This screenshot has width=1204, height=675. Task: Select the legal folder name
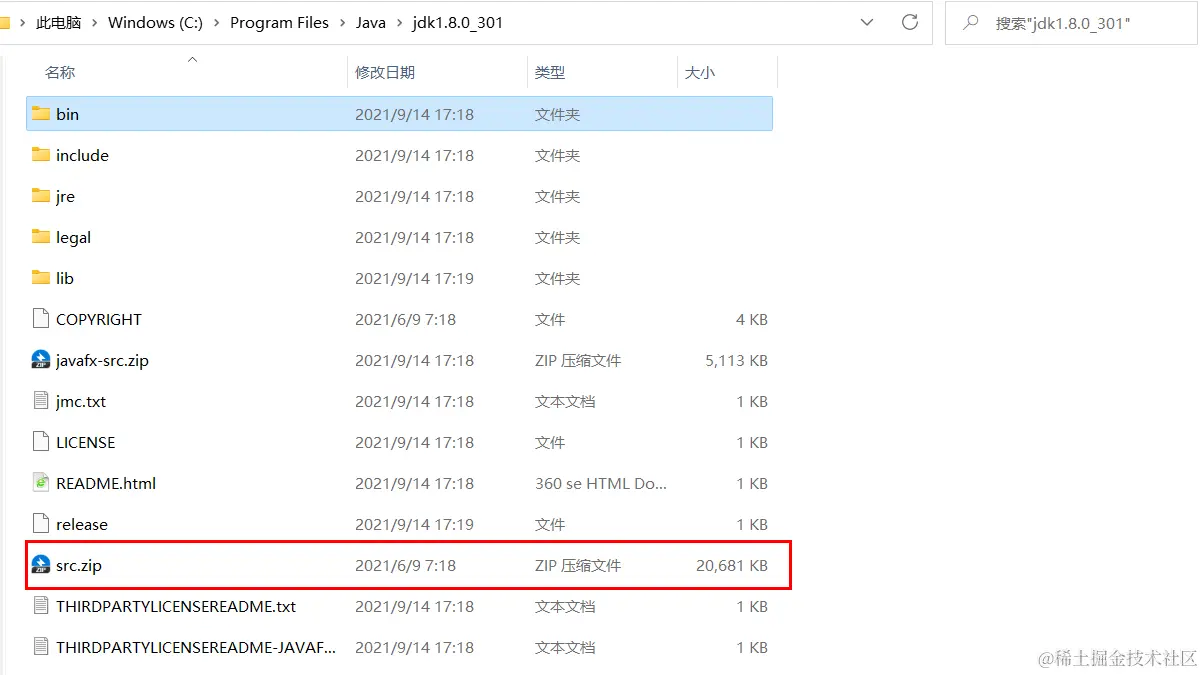pos(73,237)
